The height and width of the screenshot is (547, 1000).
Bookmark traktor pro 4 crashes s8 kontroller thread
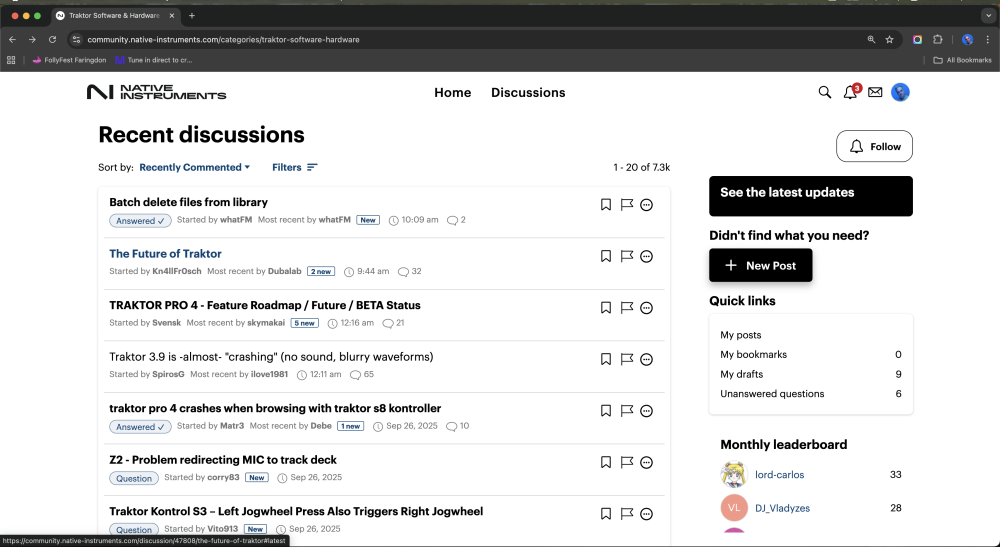click(x=606, y=411)
